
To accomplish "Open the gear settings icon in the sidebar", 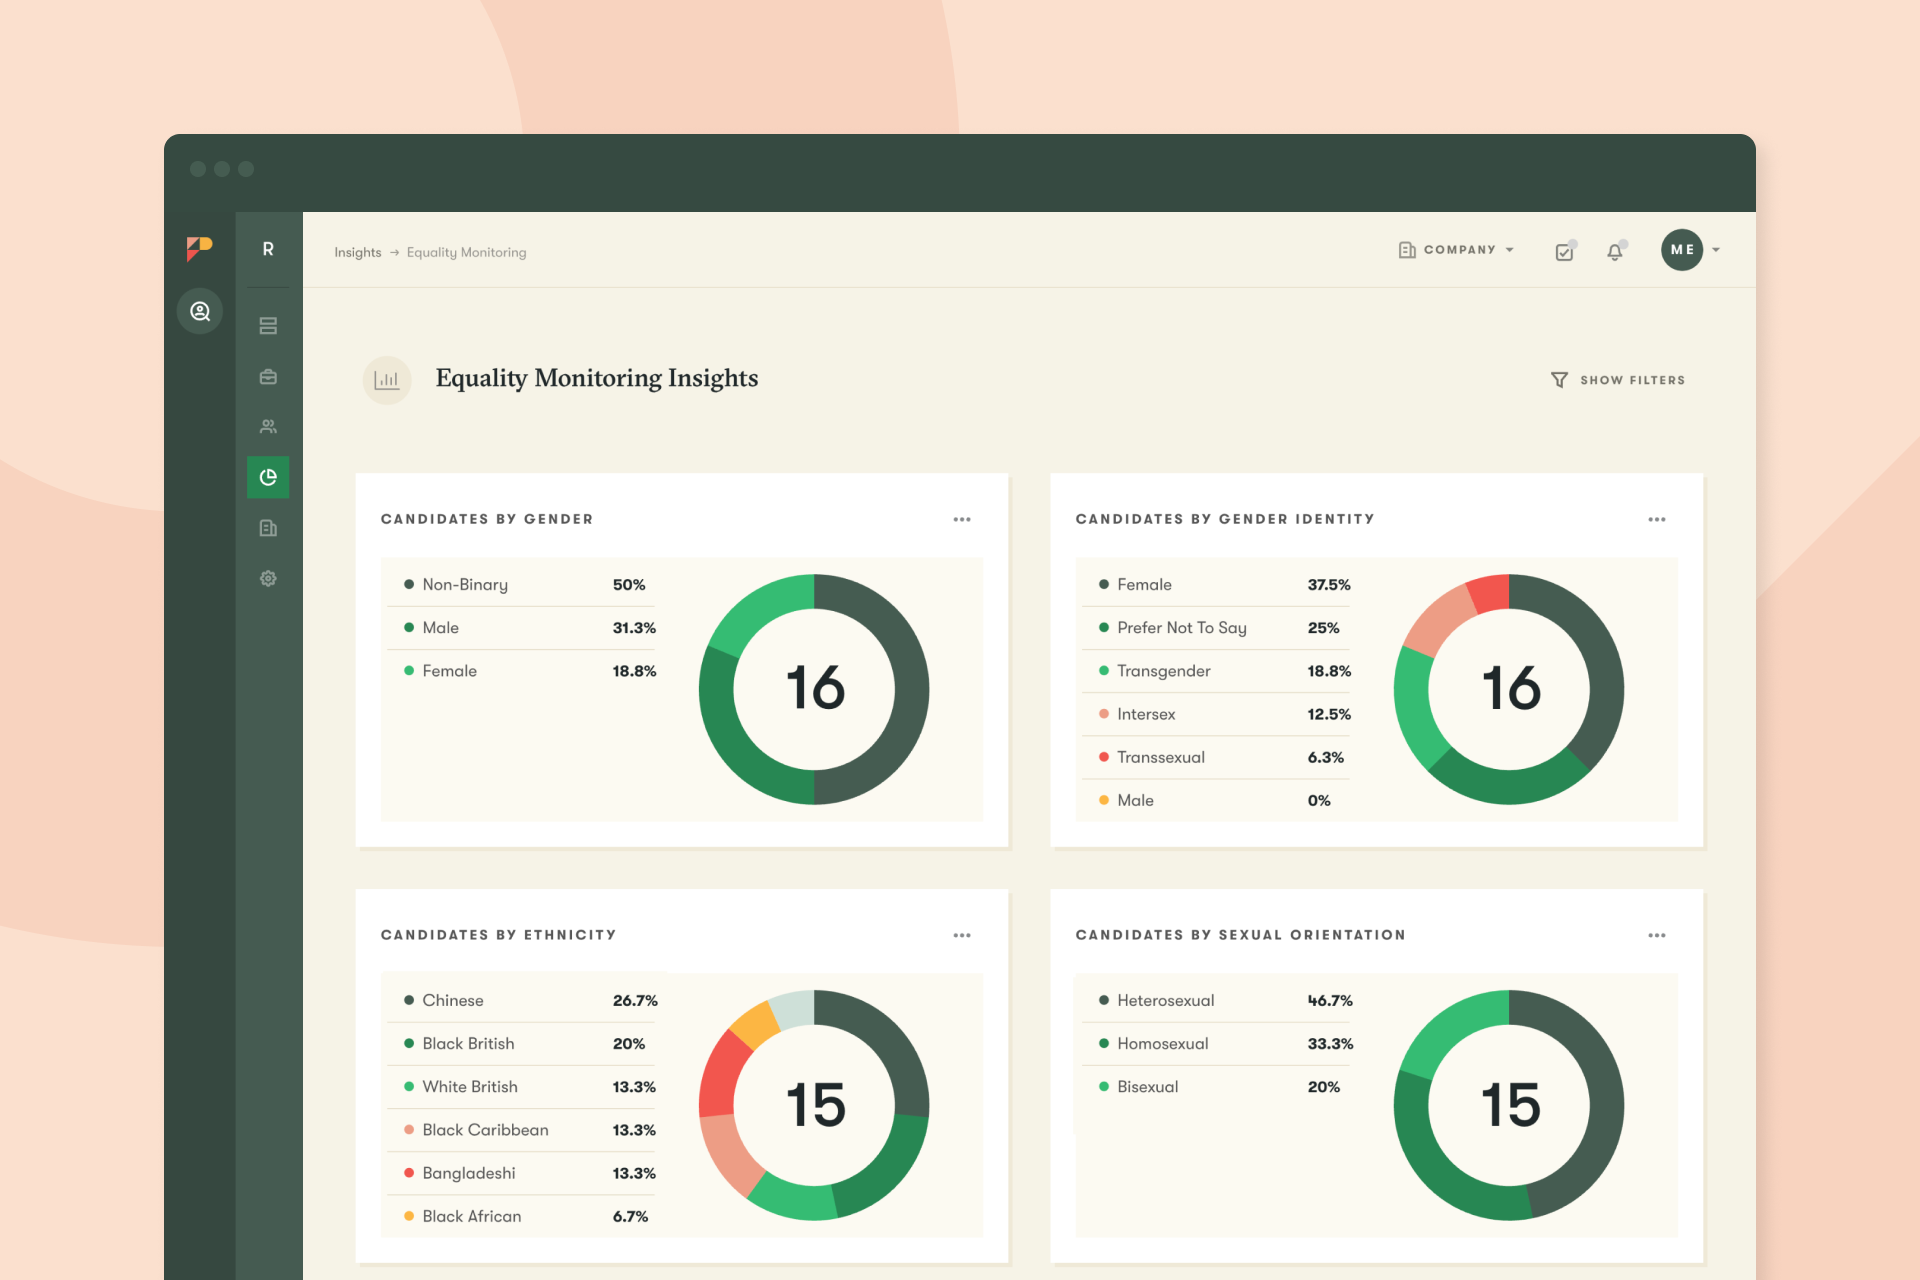I will [x=268, y=578].
